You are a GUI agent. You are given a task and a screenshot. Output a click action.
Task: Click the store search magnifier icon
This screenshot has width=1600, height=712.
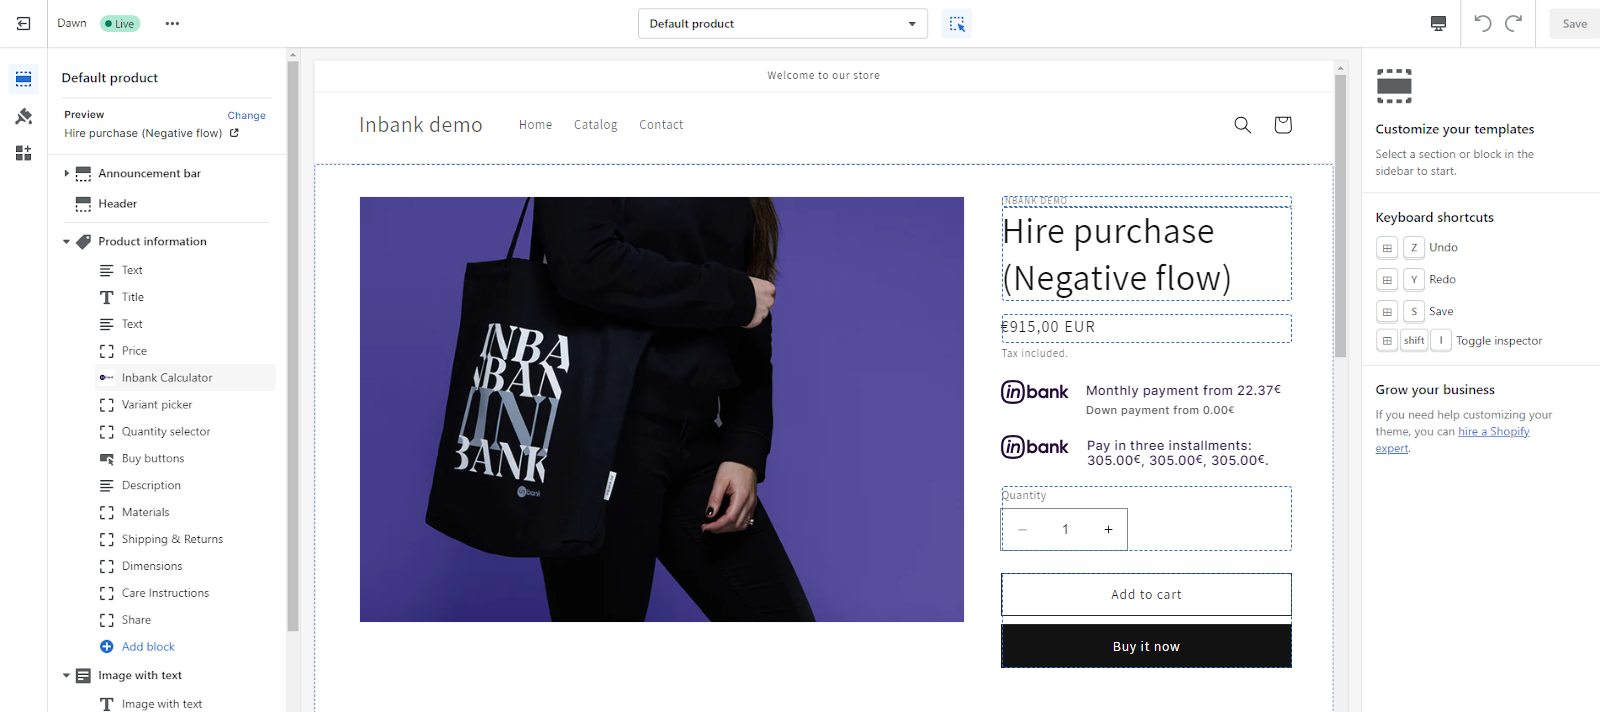(x=1242, y=125)
